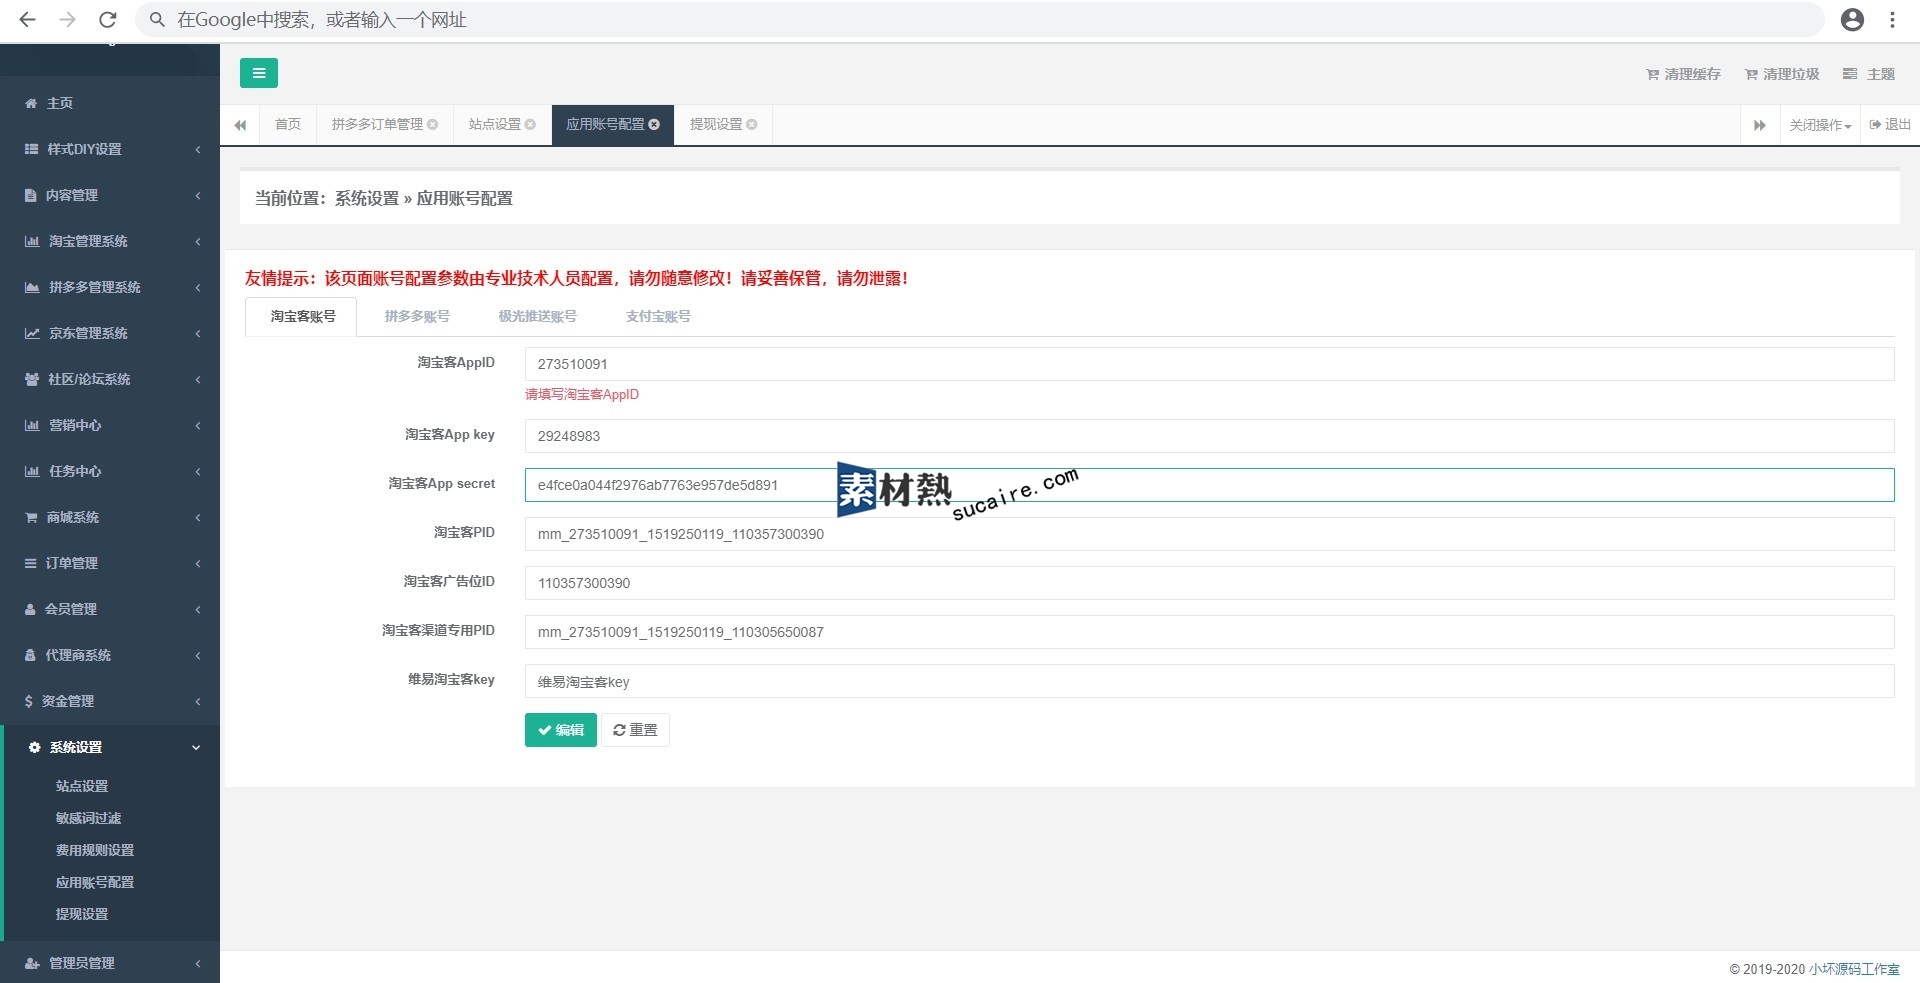Screen dimensions: 1920x983
Task: Expand 管理员管理 menu chevron
Action: point(198,963)
